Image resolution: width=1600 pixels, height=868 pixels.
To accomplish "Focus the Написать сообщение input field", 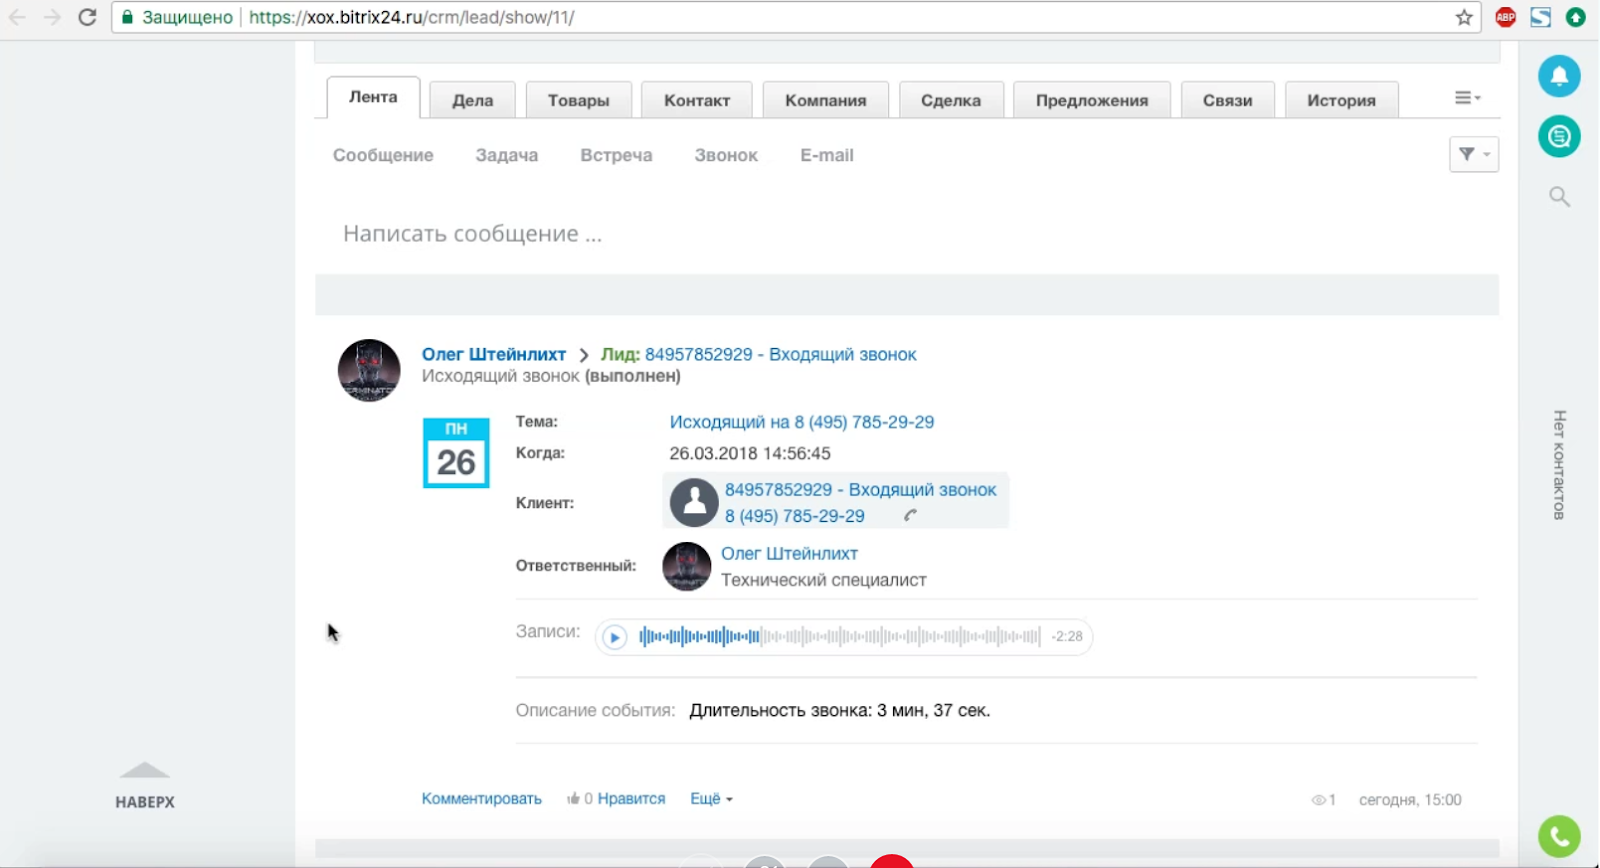I will (906, 234).
